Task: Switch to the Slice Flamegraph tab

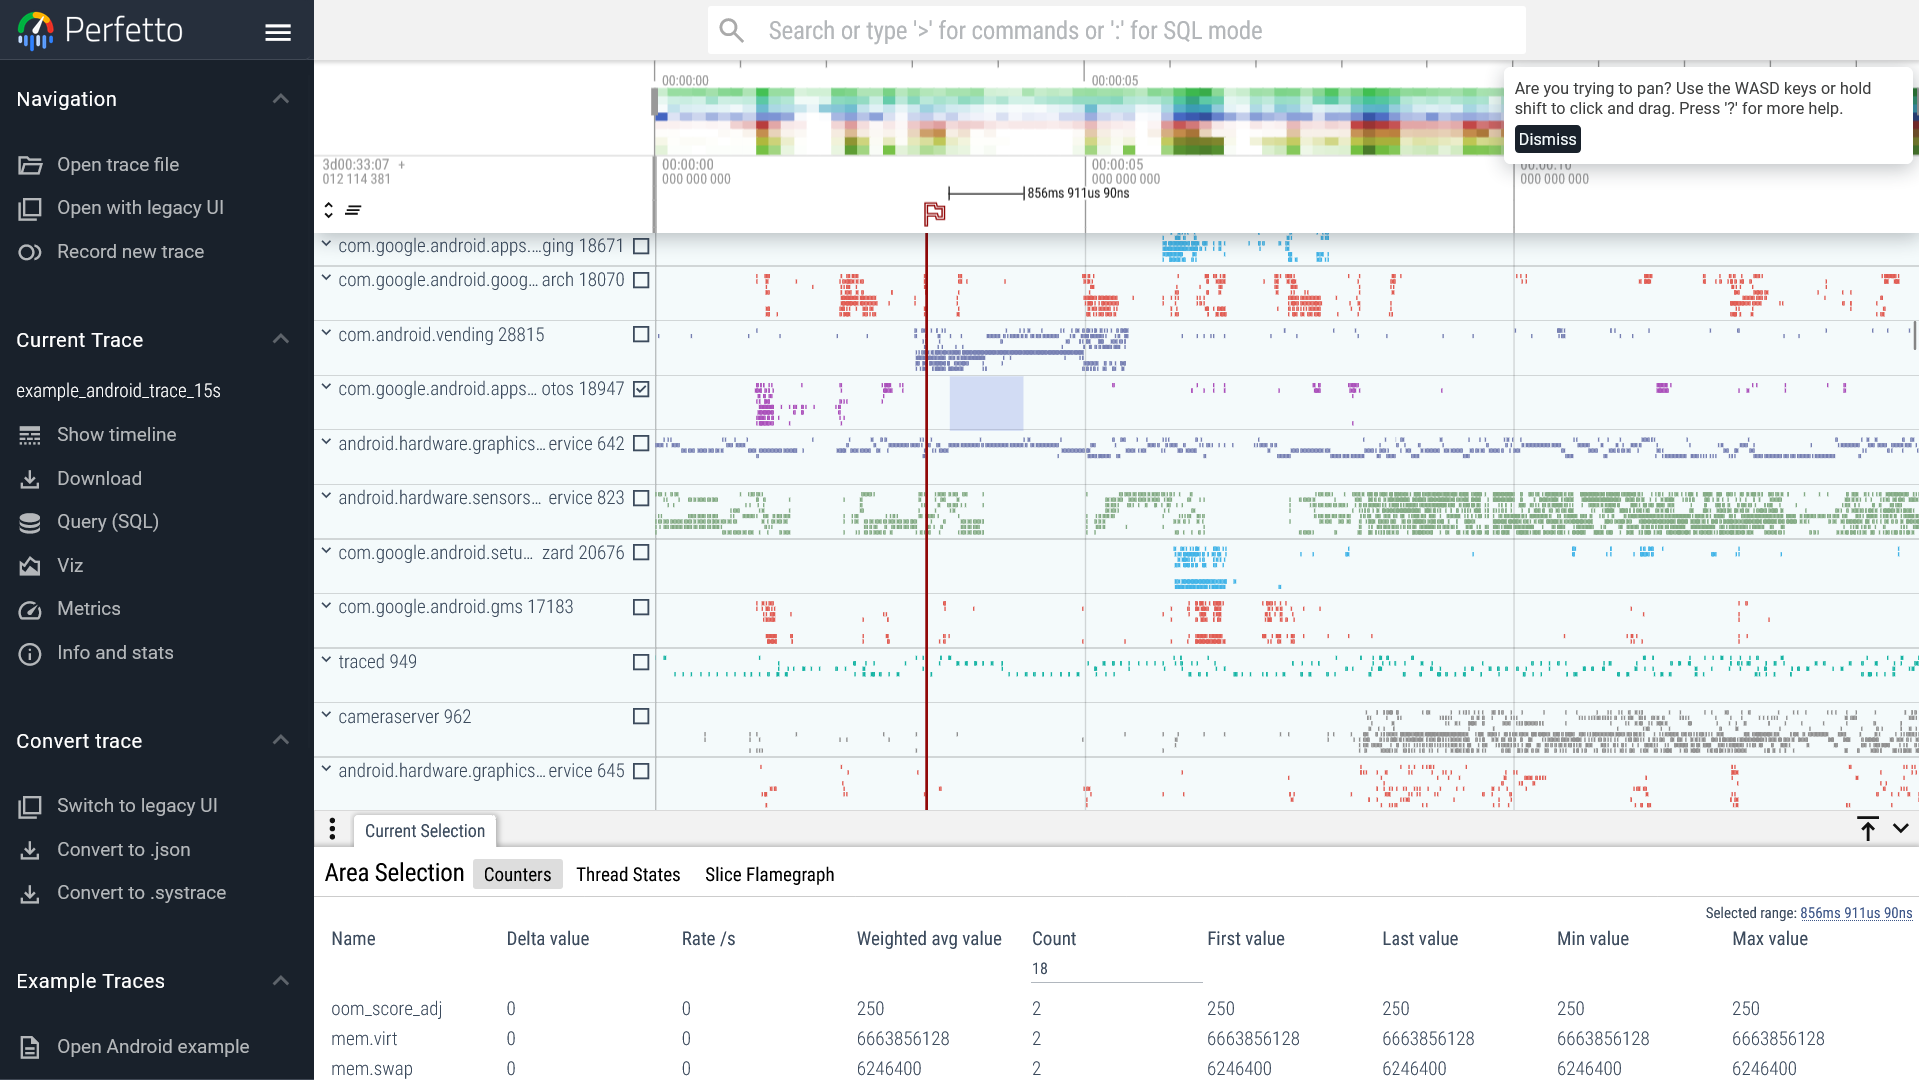Action: [769, 874]
